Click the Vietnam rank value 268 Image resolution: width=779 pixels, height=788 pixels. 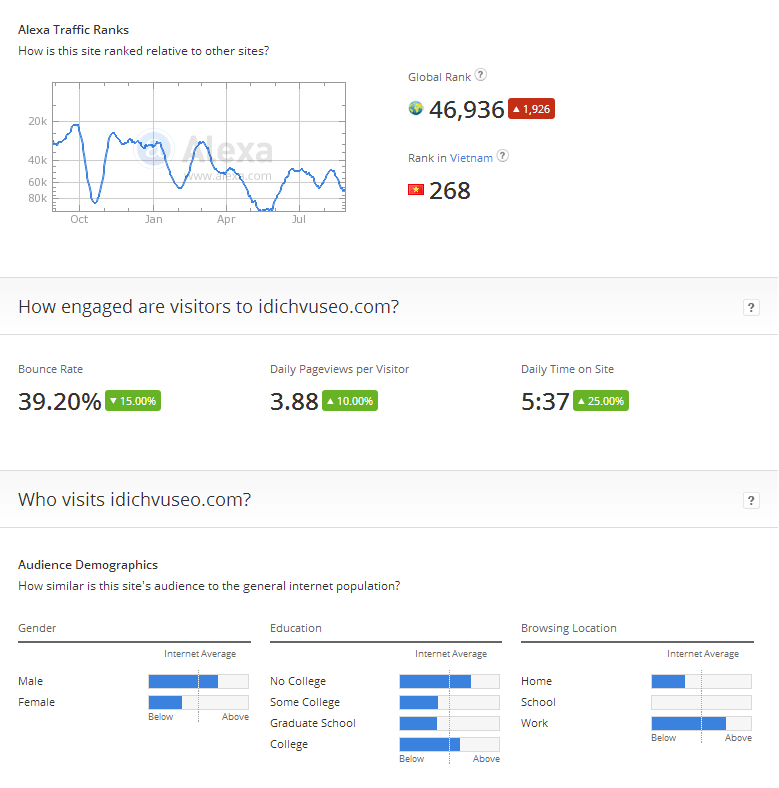pos(450,191)
